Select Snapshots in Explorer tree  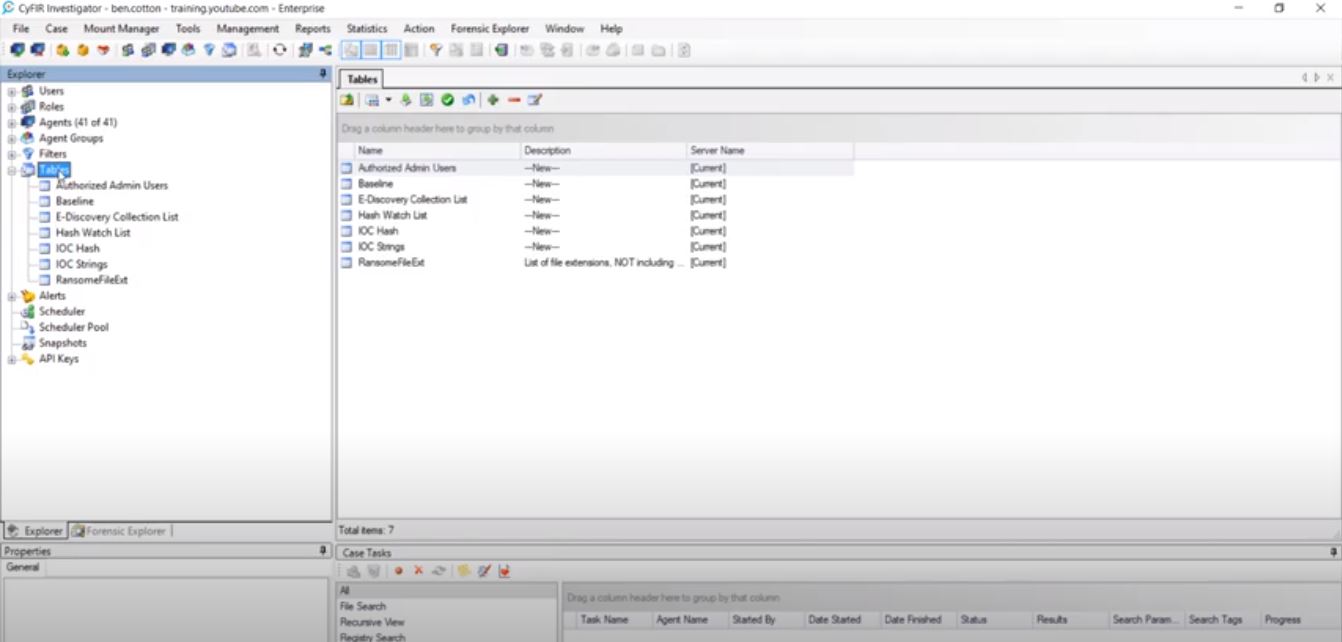point(63,343)
